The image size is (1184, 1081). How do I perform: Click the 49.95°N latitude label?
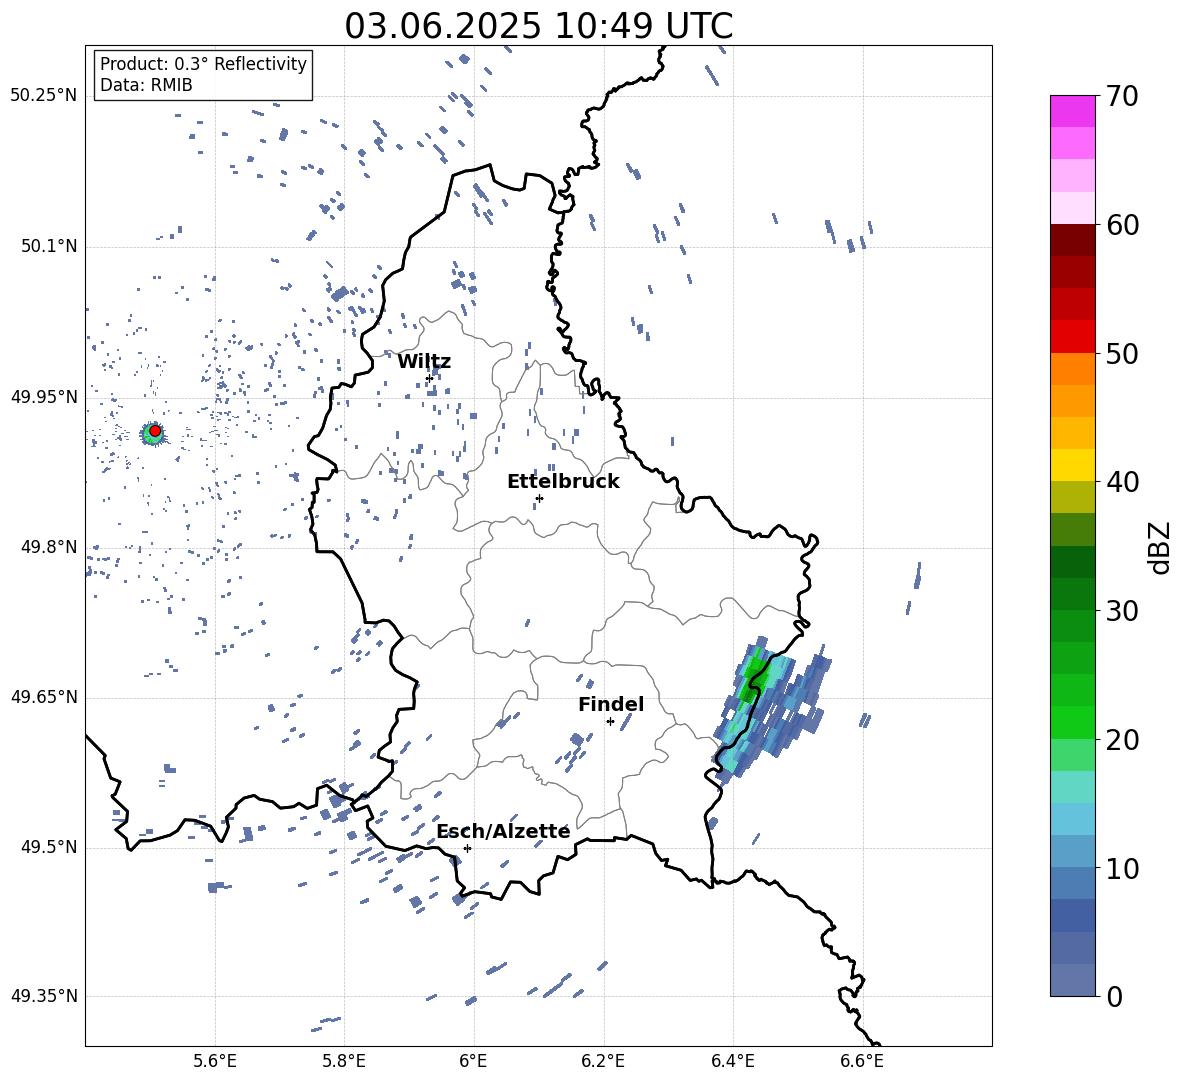[x=44, y=397]
